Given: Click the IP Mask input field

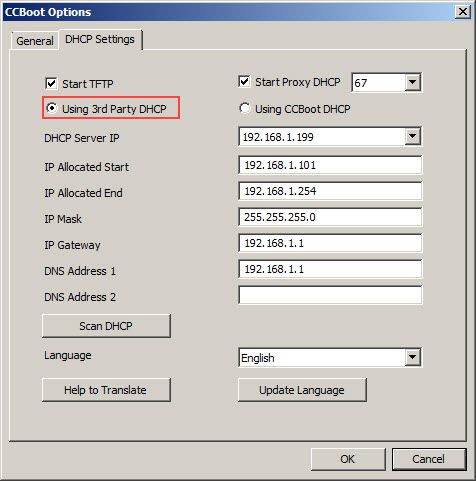Looking at the screenshot, I should (330, 217).
